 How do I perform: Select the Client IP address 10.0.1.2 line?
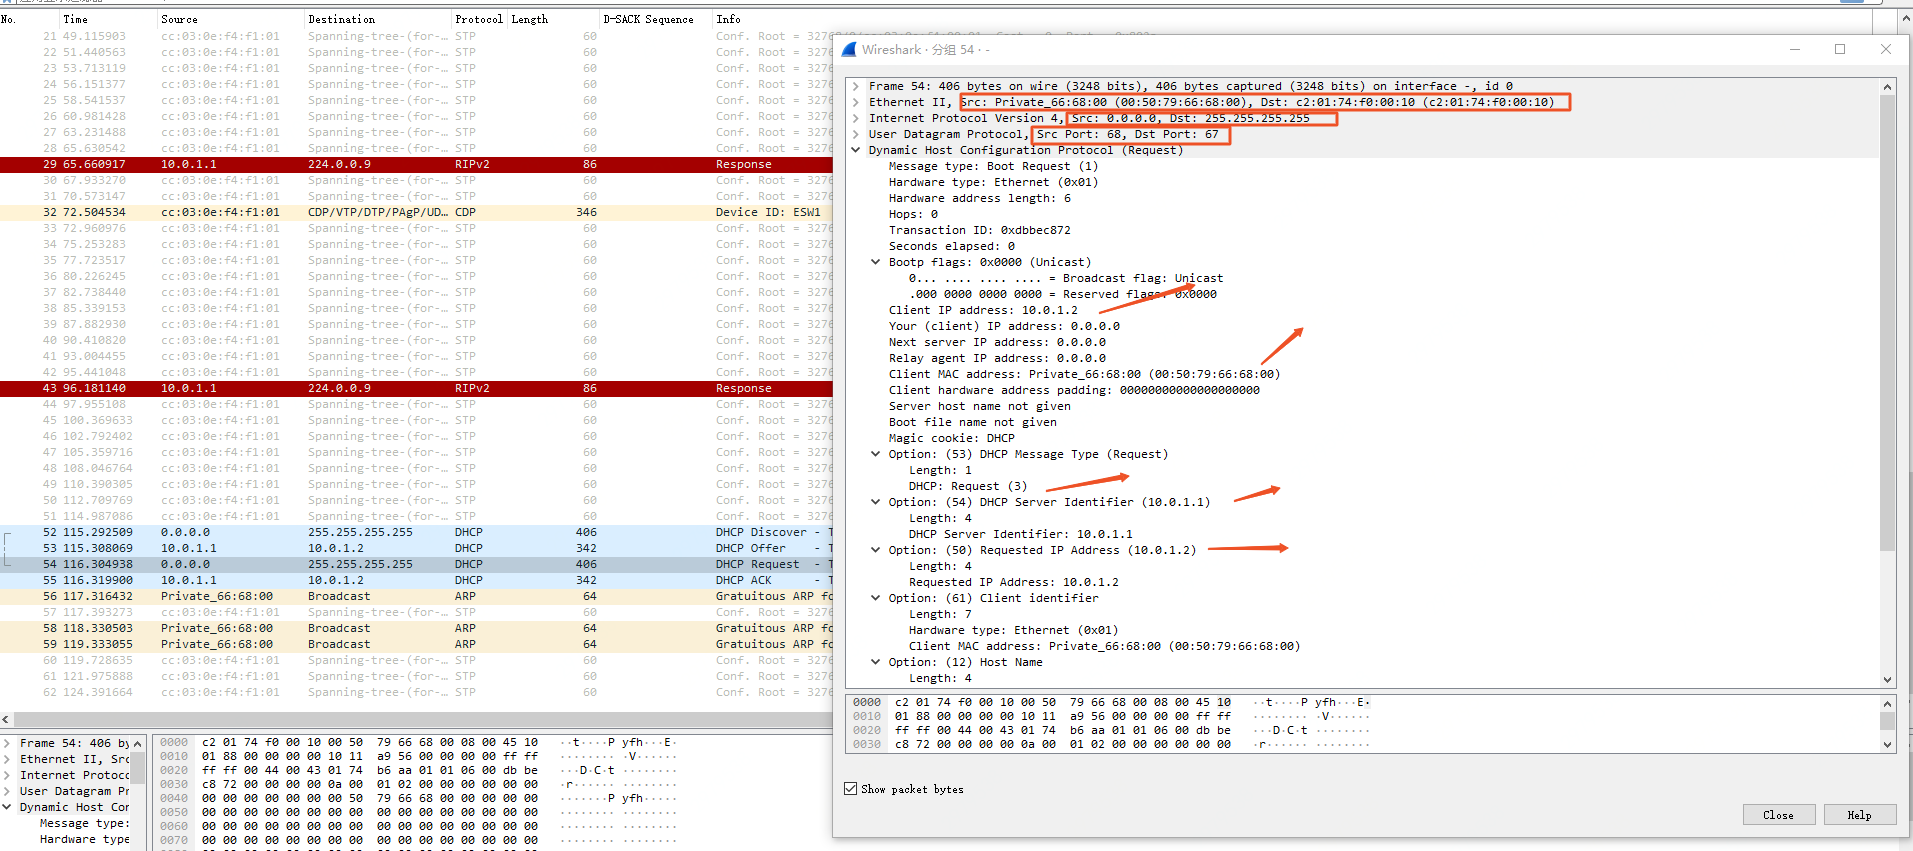[983, 310]
